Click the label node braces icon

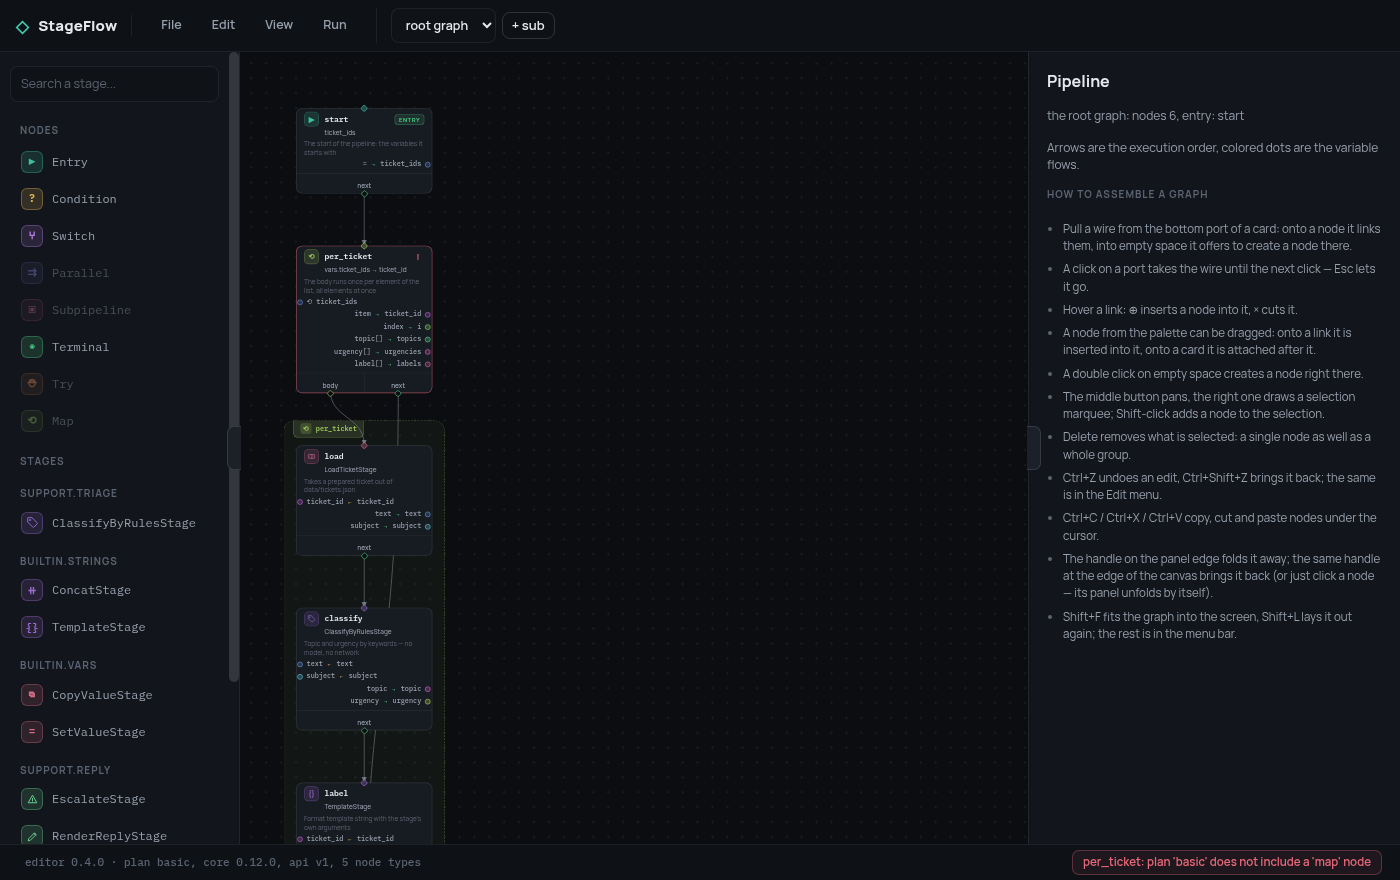tap(311, 794)
